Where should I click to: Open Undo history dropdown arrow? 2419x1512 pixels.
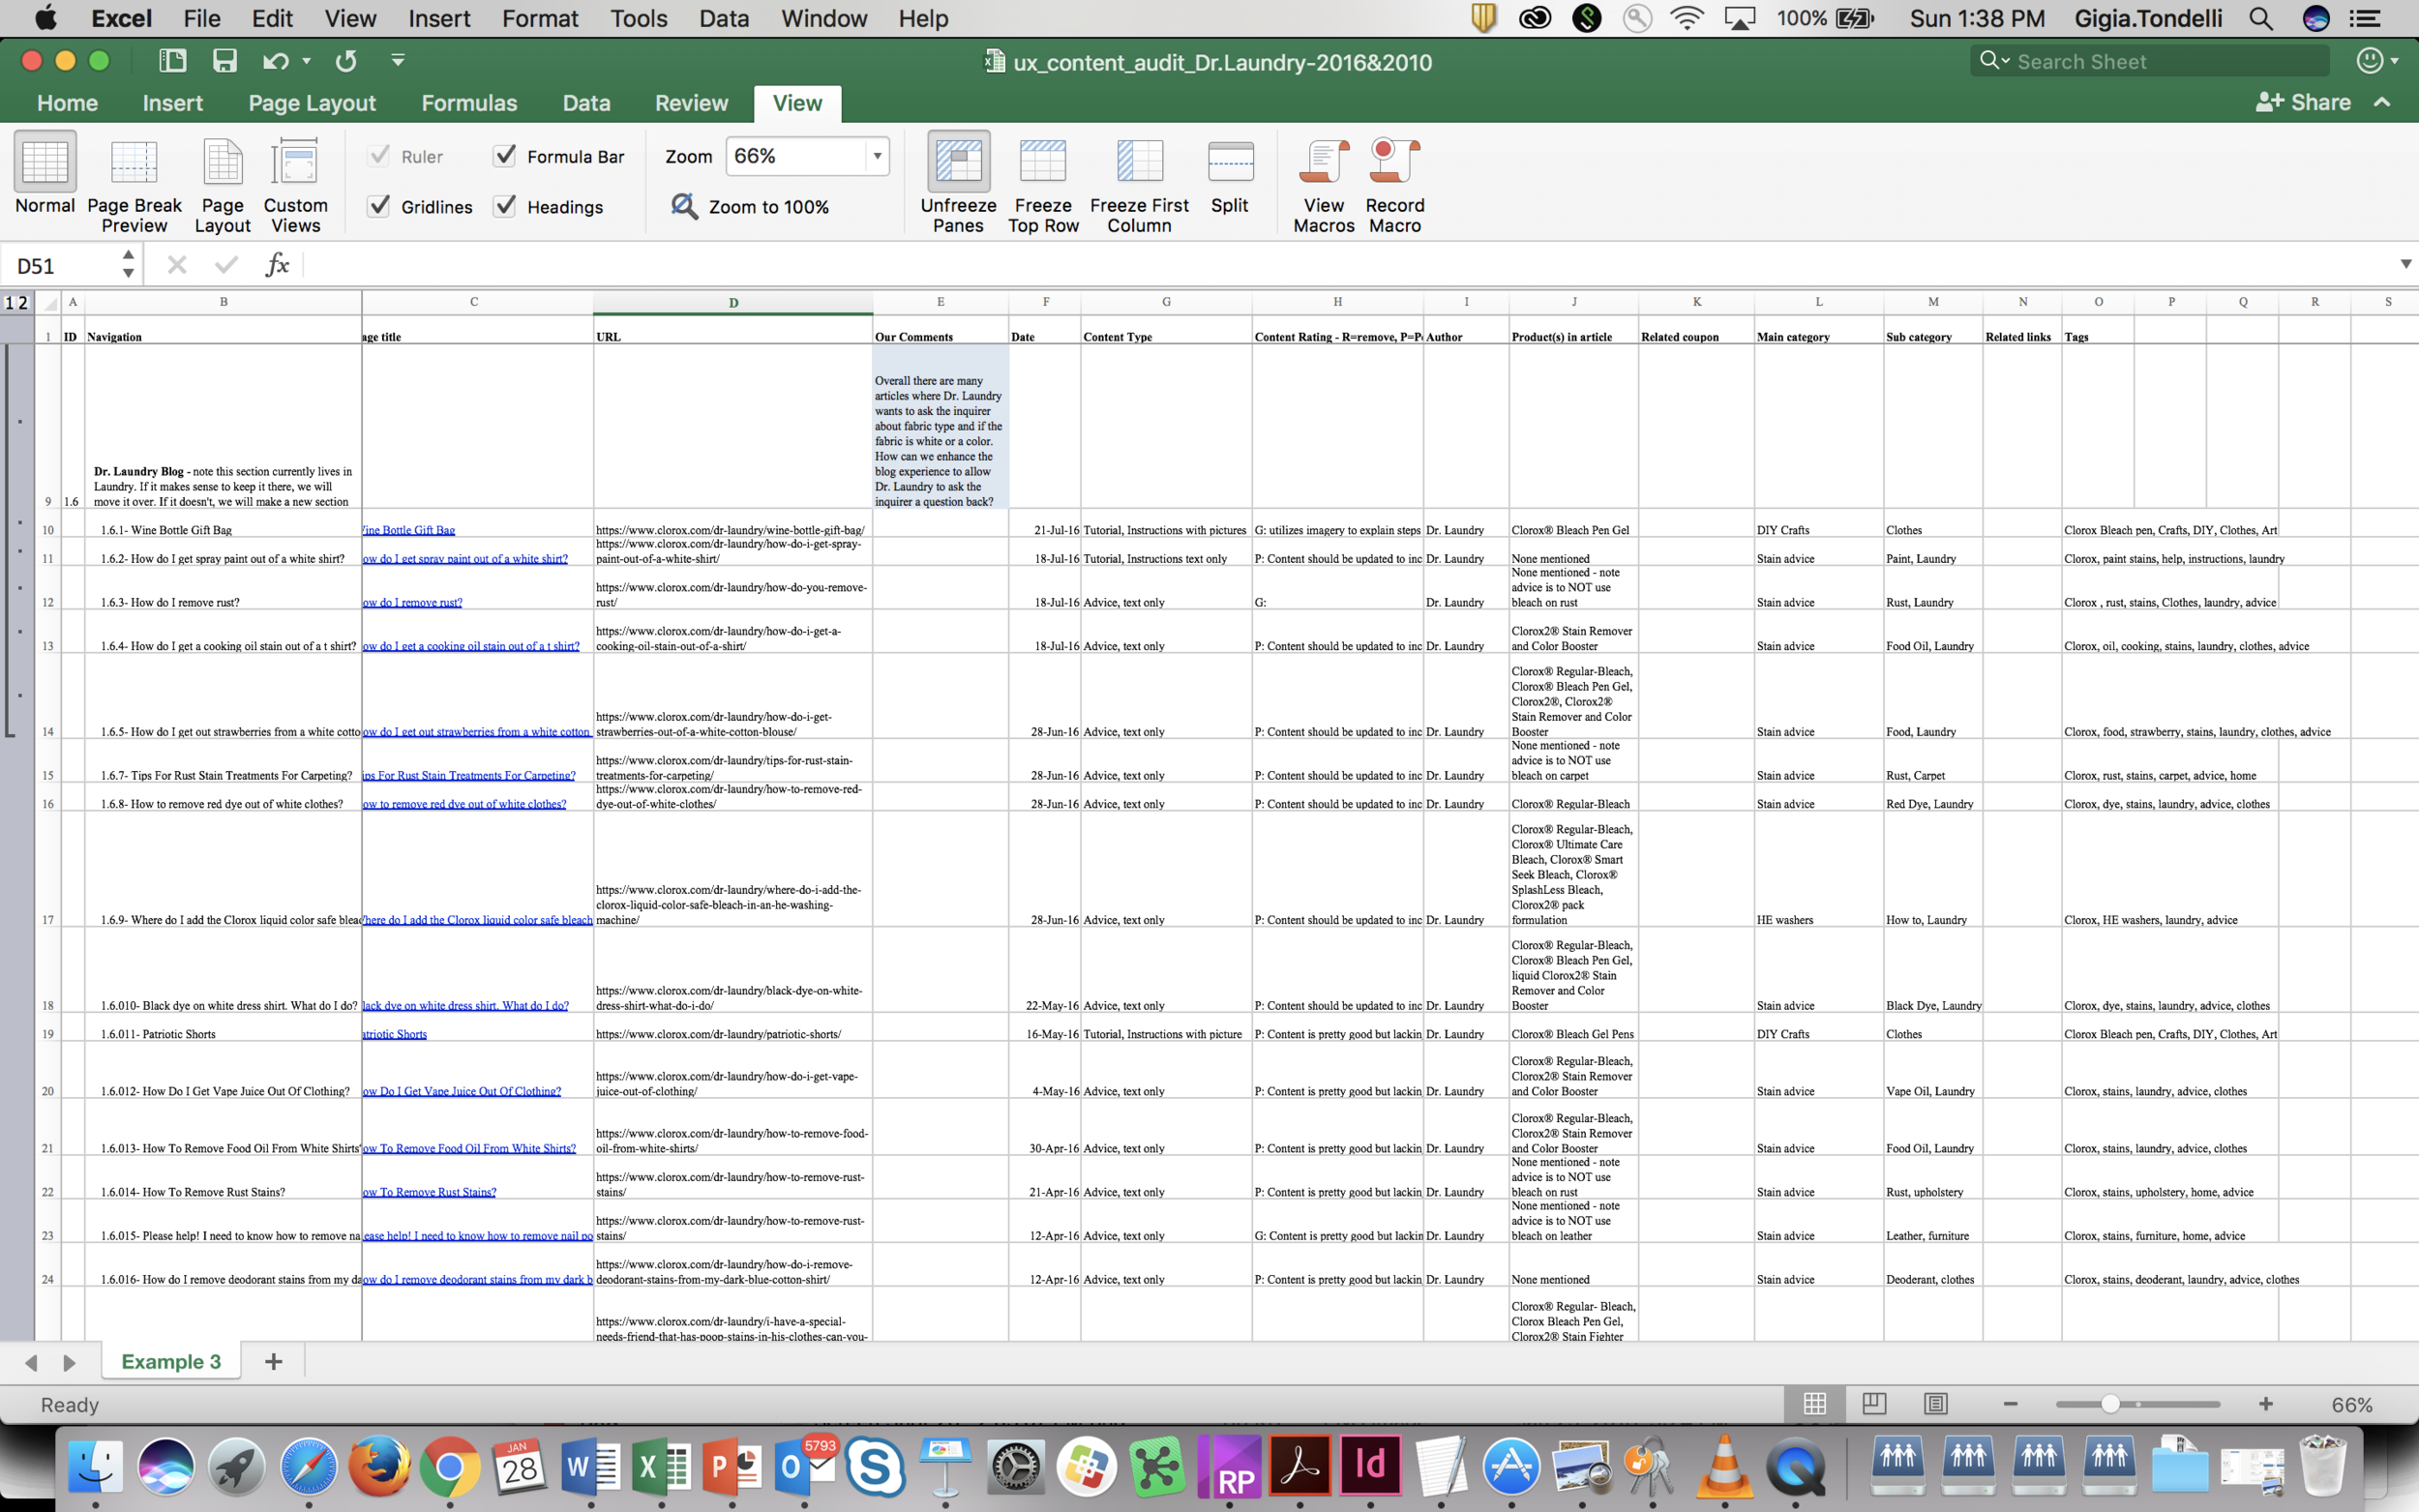pos(307,61)
